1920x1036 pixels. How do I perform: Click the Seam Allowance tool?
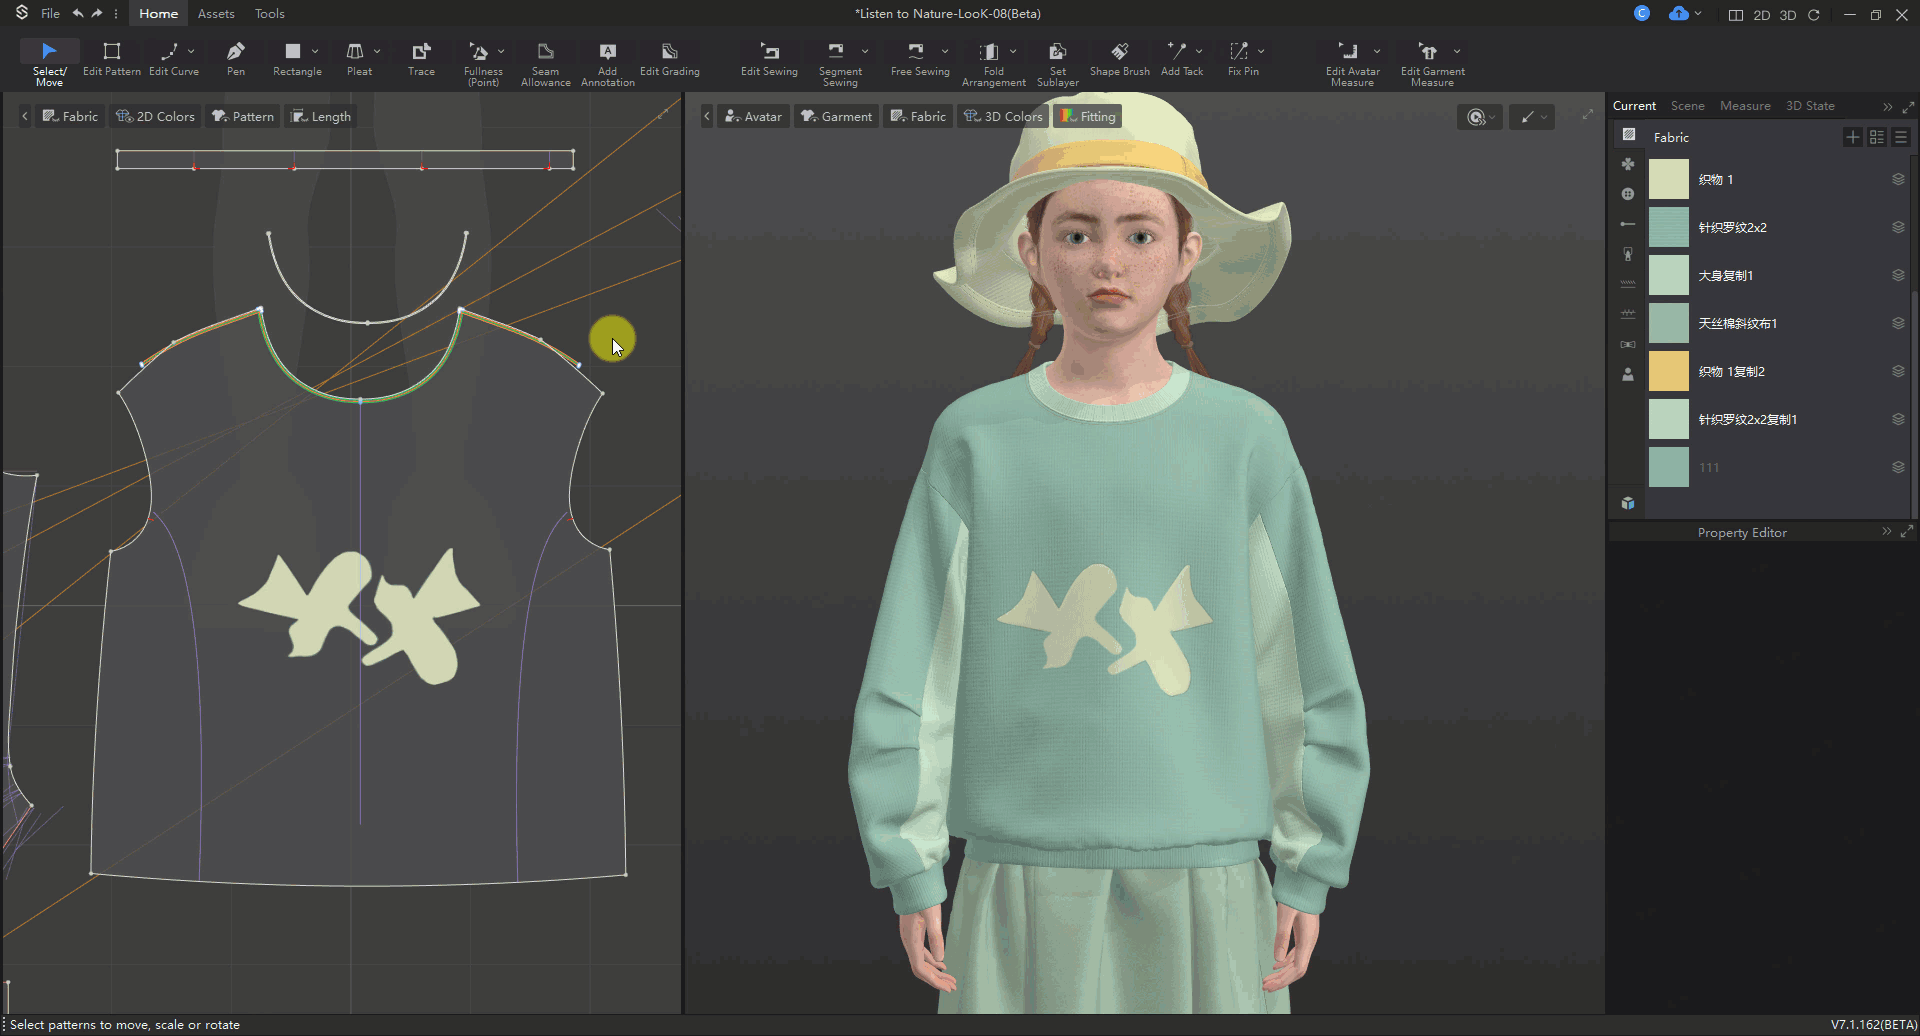545,63
